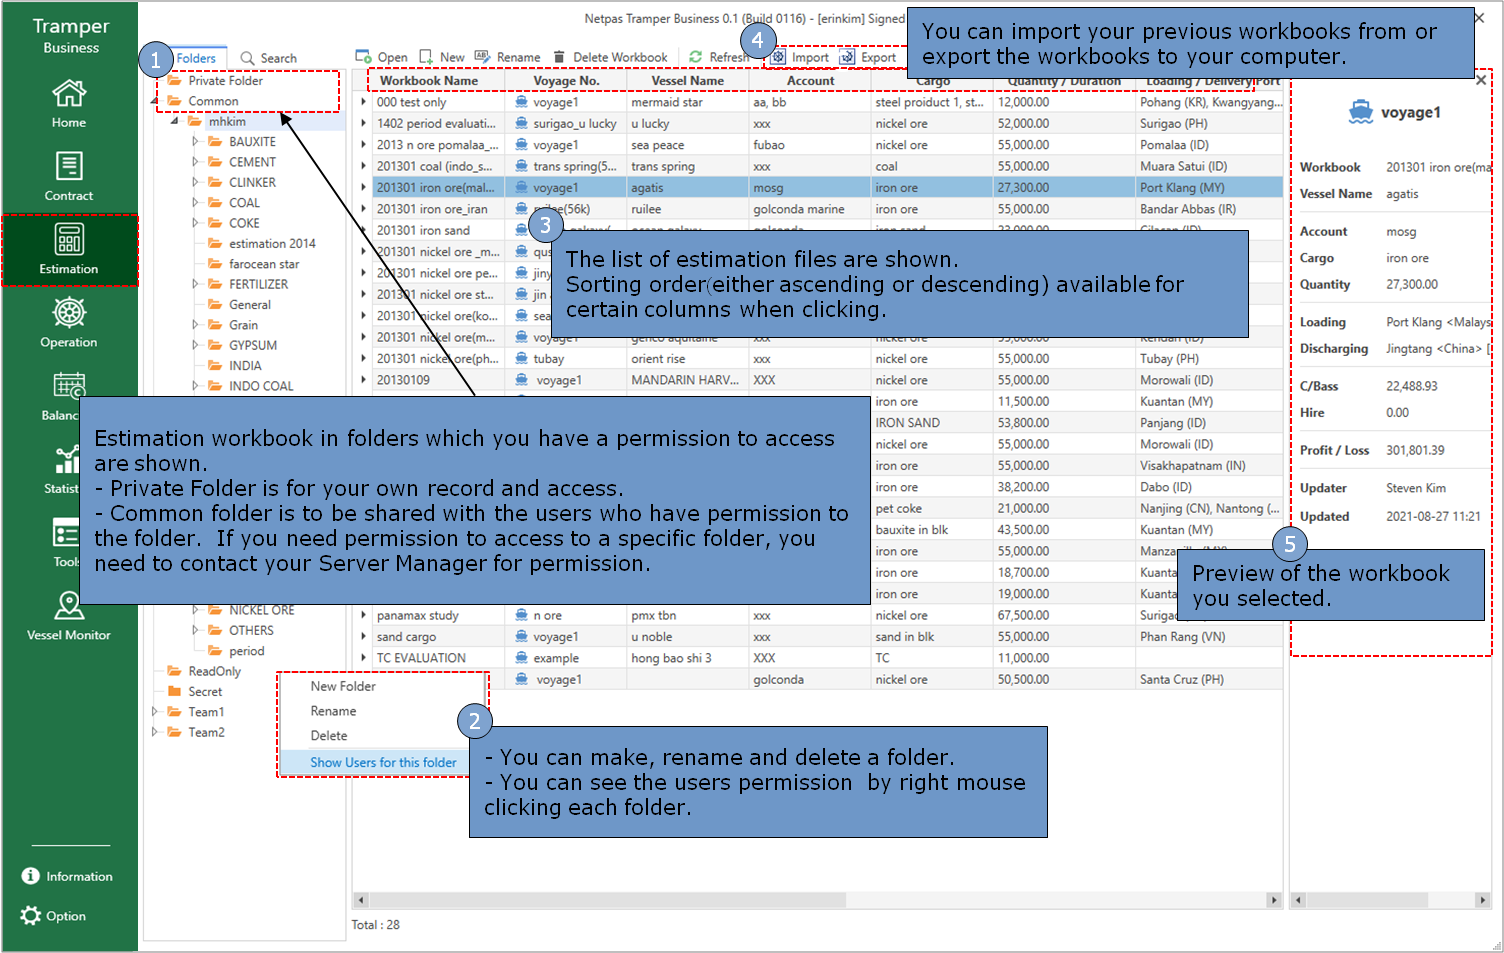The width and height of the screenshot is (1504, 953).
Task: Sort by Workbook Name column
Action: pyautogui.click(x=429, y=81)
